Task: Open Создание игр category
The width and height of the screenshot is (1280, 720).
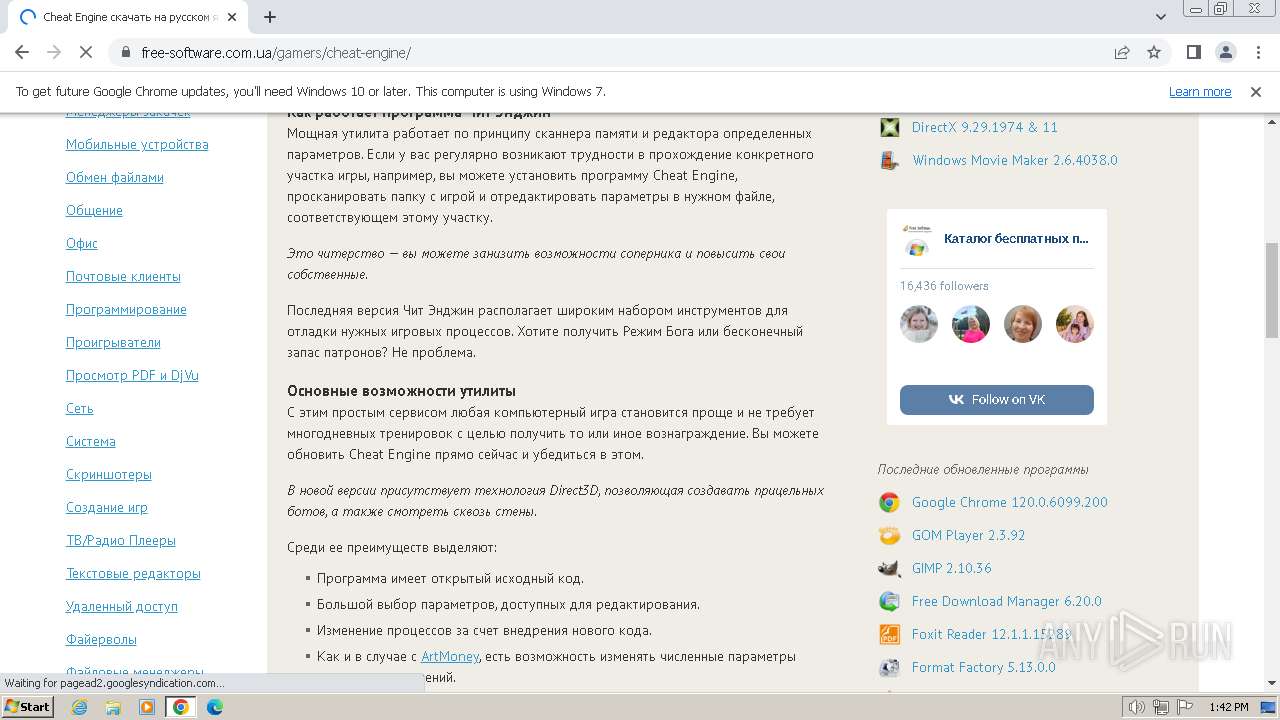Action: coord(107,507)
